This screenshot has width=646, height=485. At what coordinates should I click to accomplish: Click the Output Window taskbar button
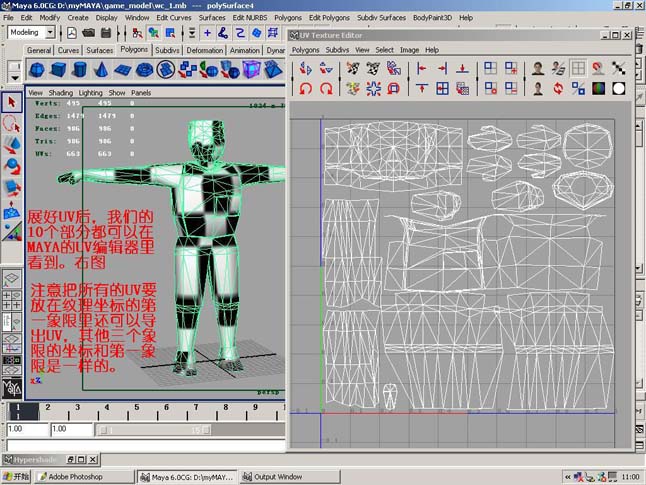pyautogui.click(x=290, y=477)
